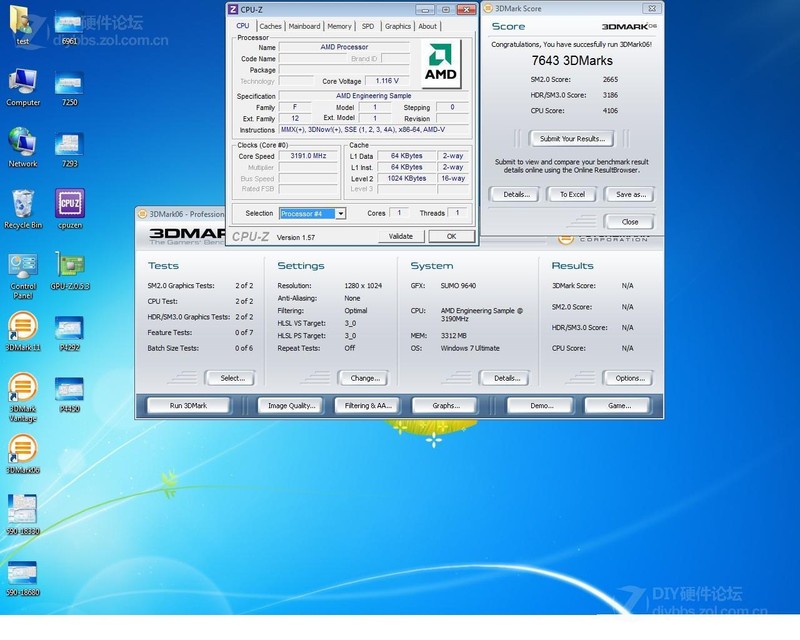
Task: Click the Core Voltage 1.116 V field
Action: 387,81
